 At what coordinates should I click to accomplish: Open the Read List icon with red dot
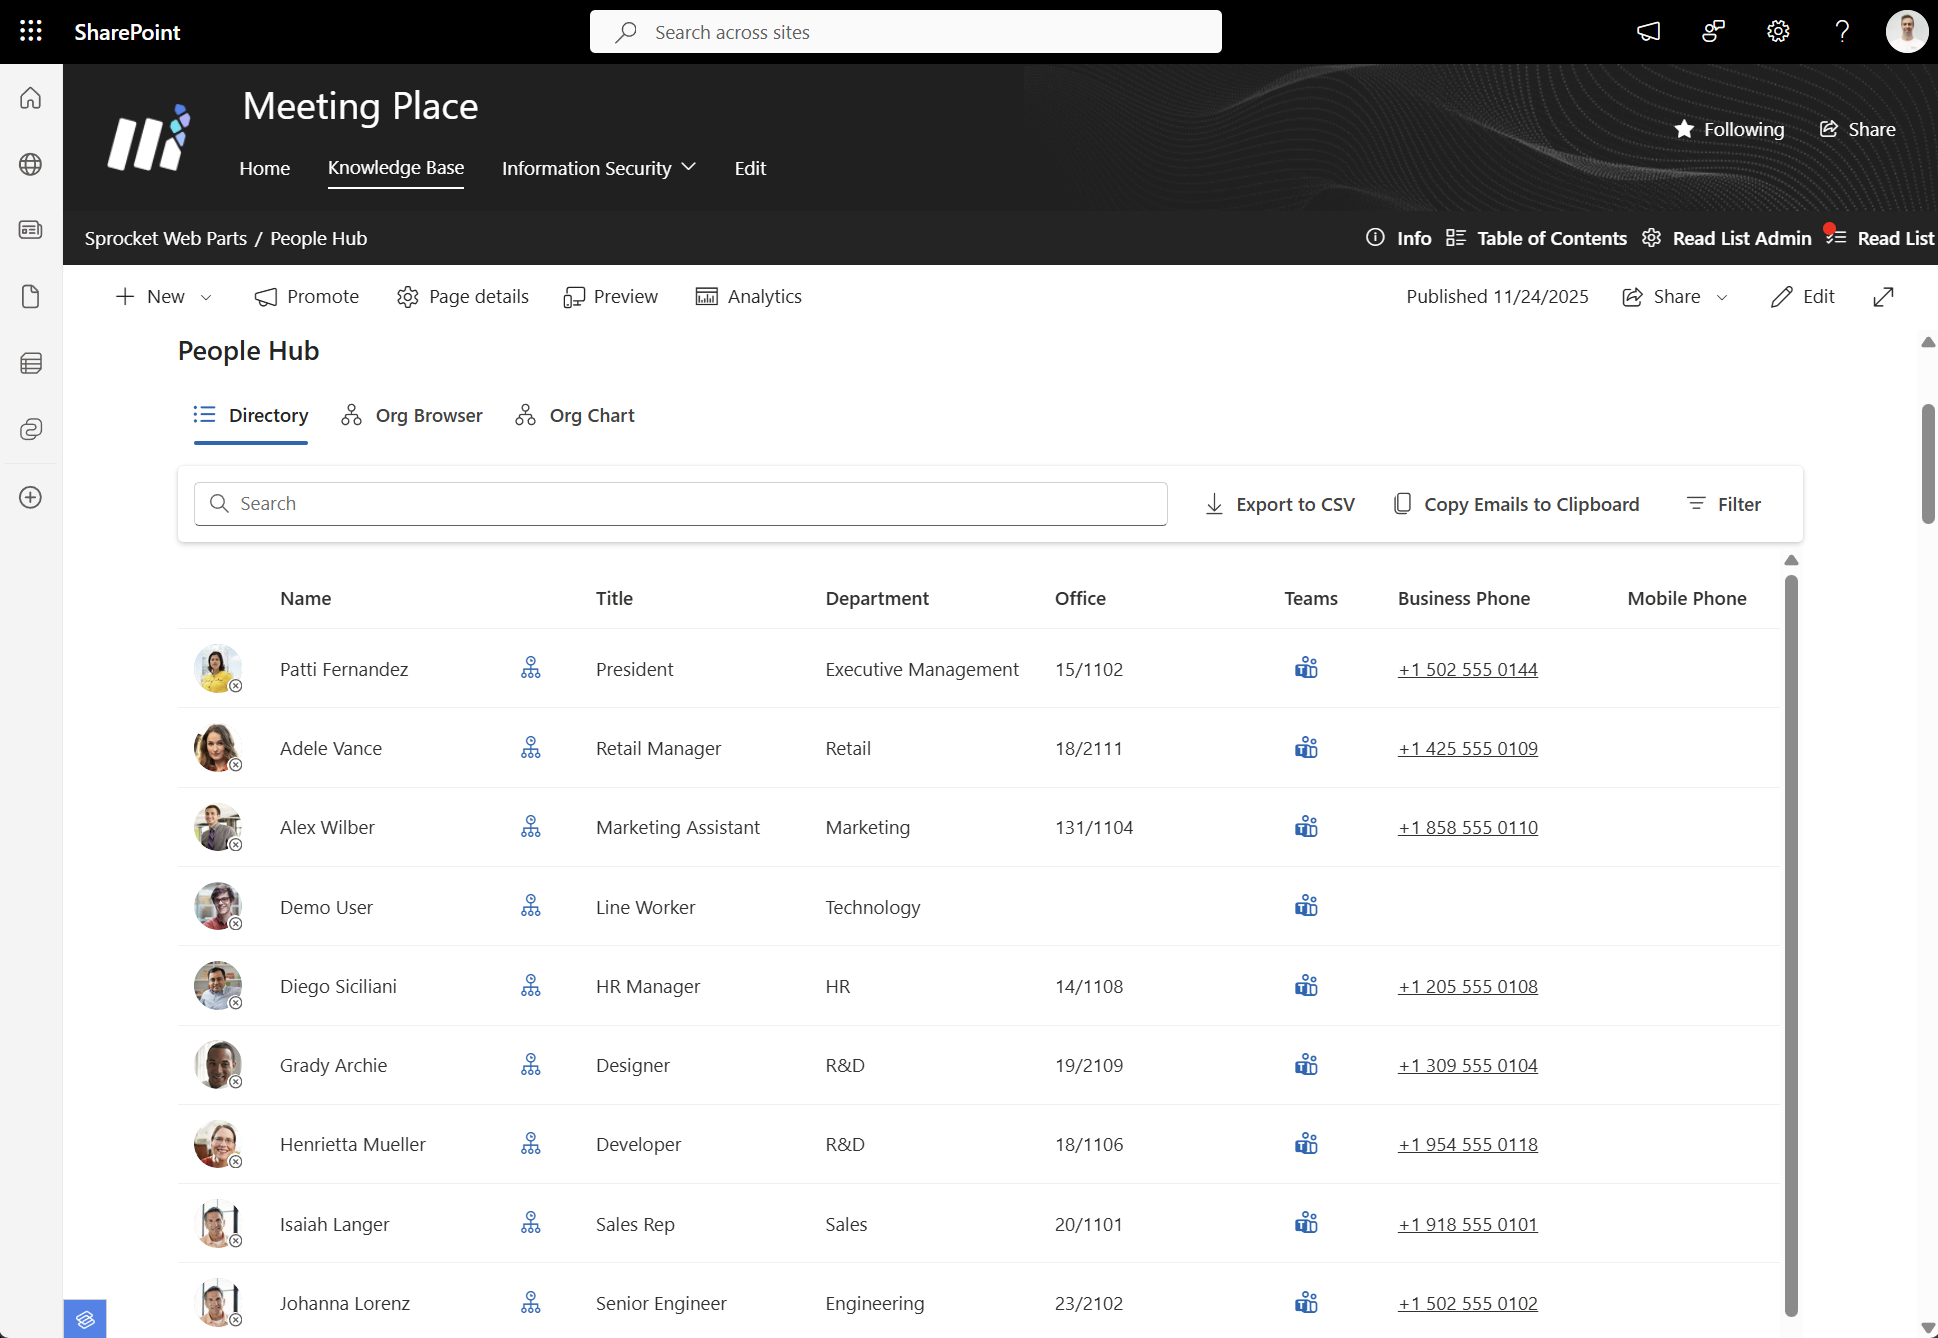click(1835, 237)
